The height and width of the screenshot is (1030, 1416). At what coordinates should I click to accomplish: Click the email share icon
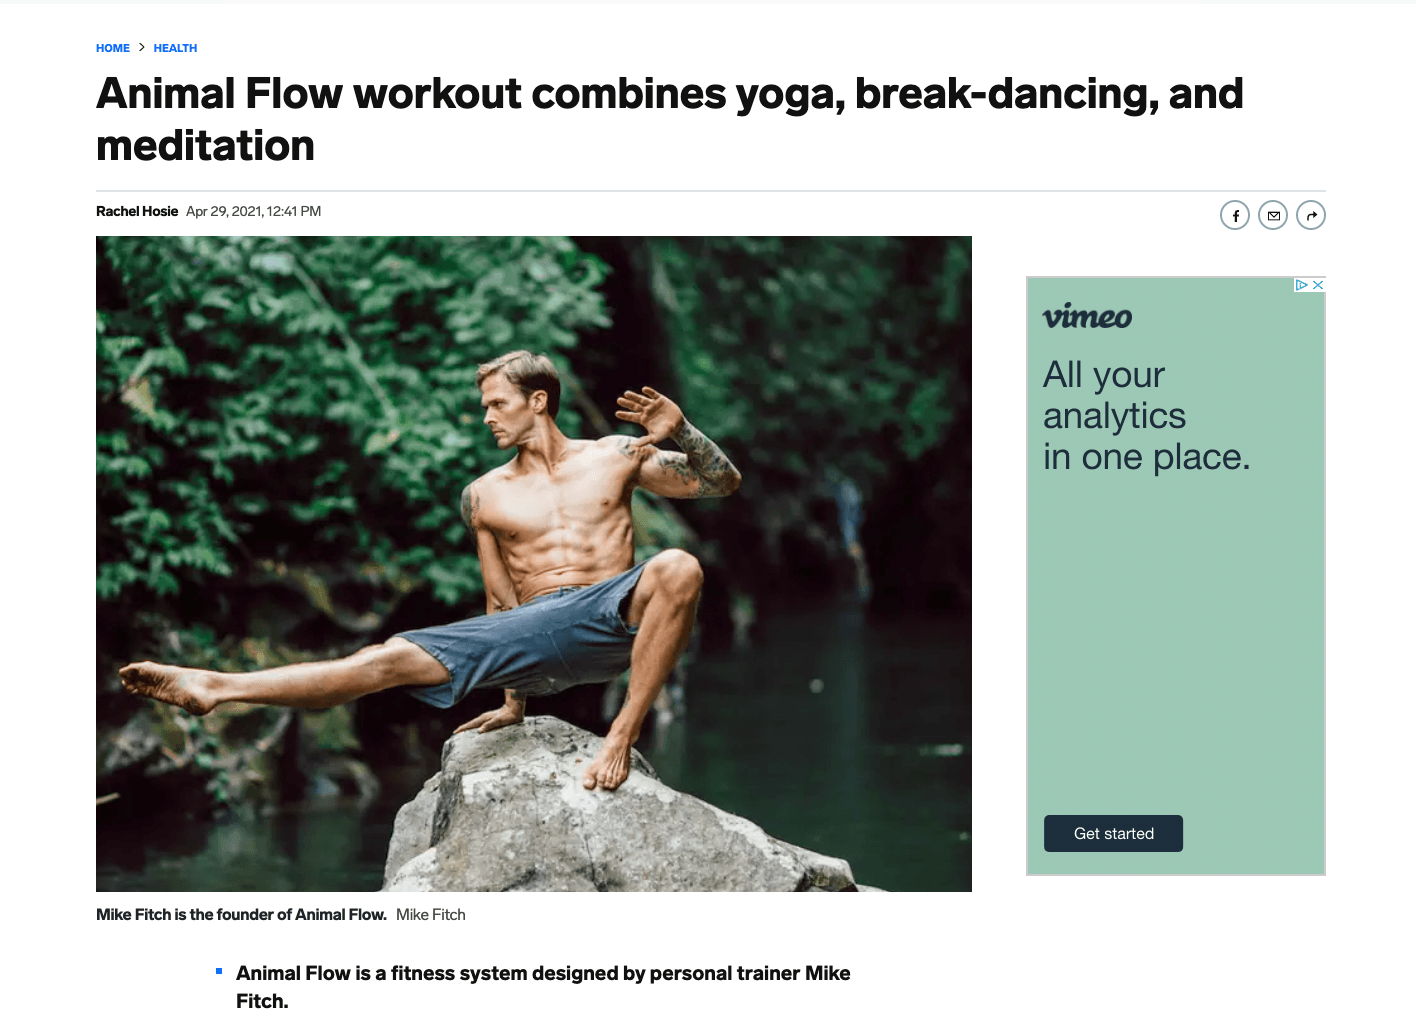[1273, 215]
